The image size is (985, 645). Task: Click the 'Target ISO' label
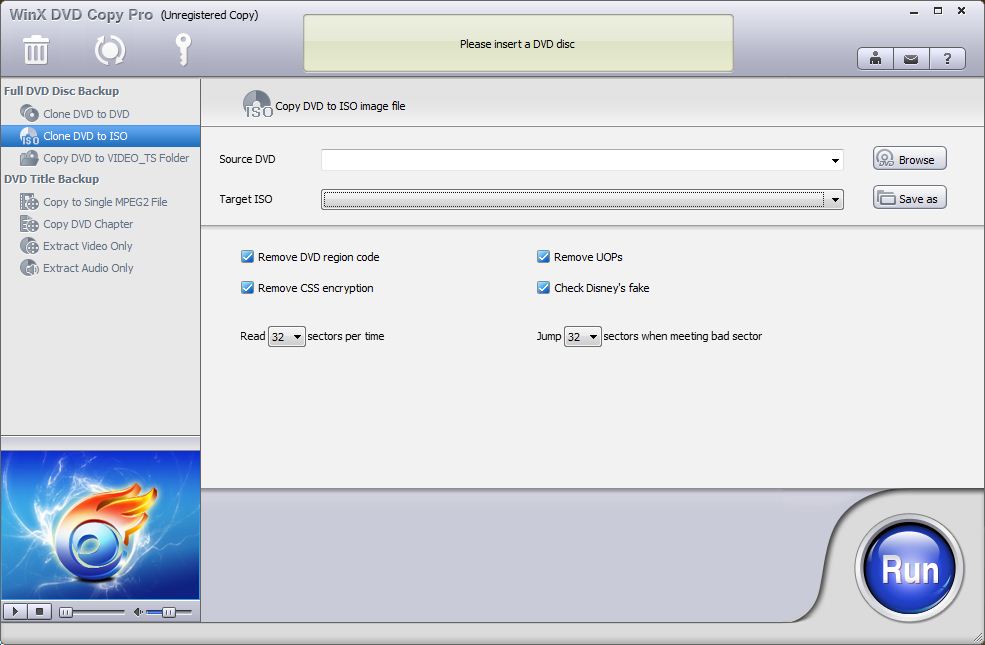[246, 199]
